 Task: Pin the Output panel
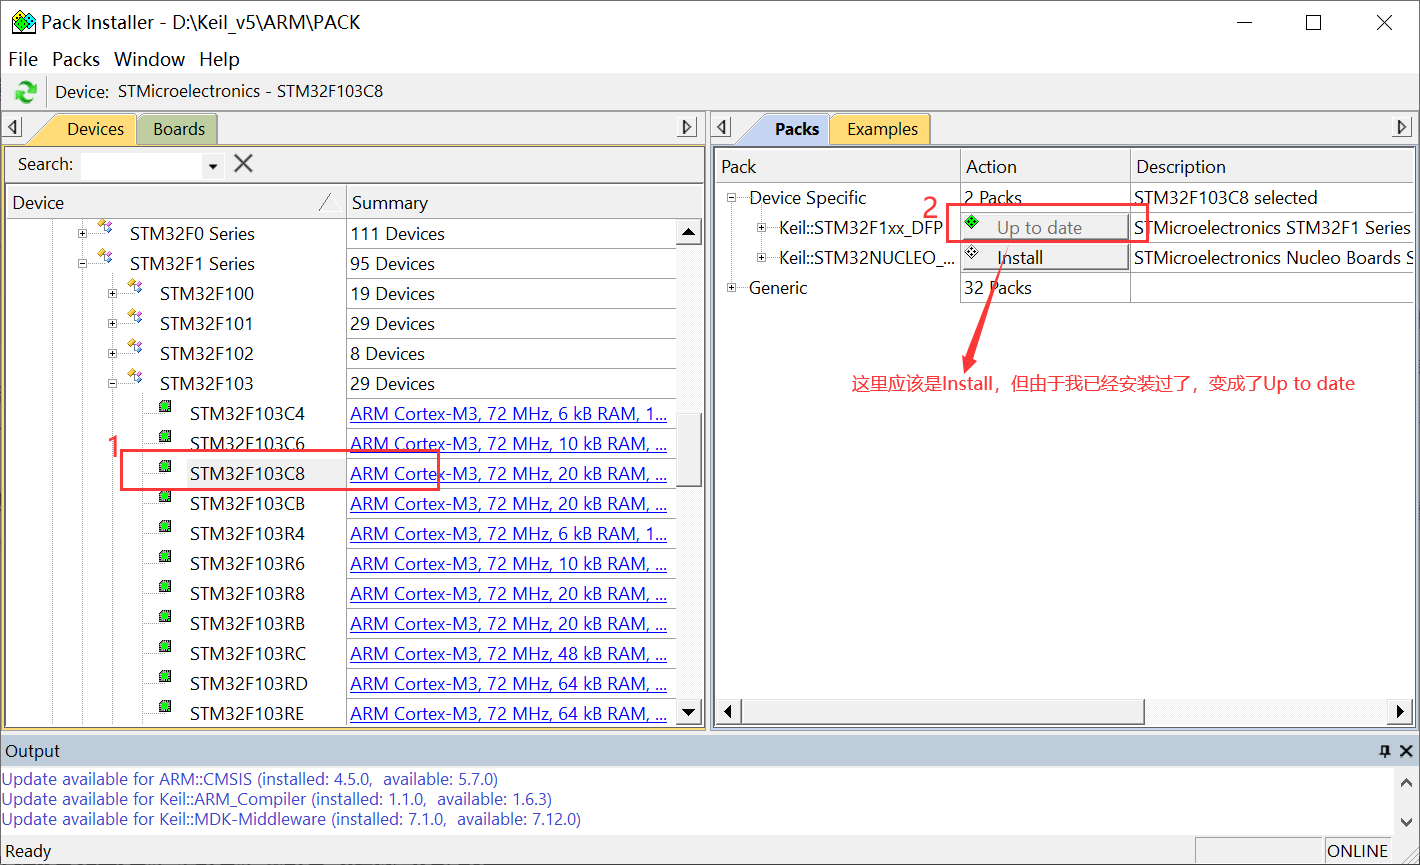1384,751
